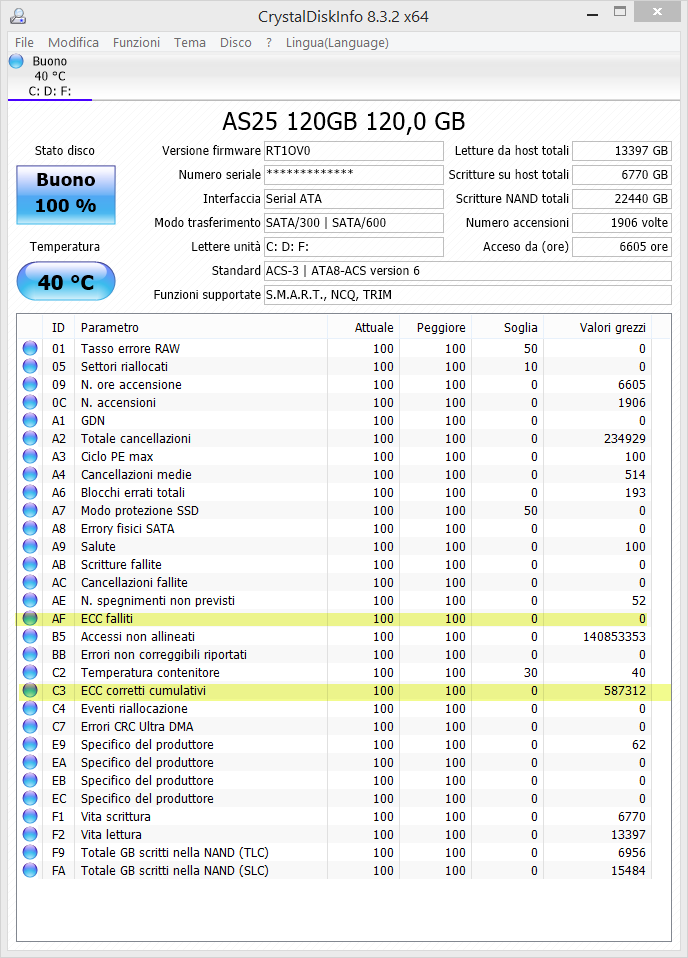Open the question mark help menu

click(x=269, y=42)
